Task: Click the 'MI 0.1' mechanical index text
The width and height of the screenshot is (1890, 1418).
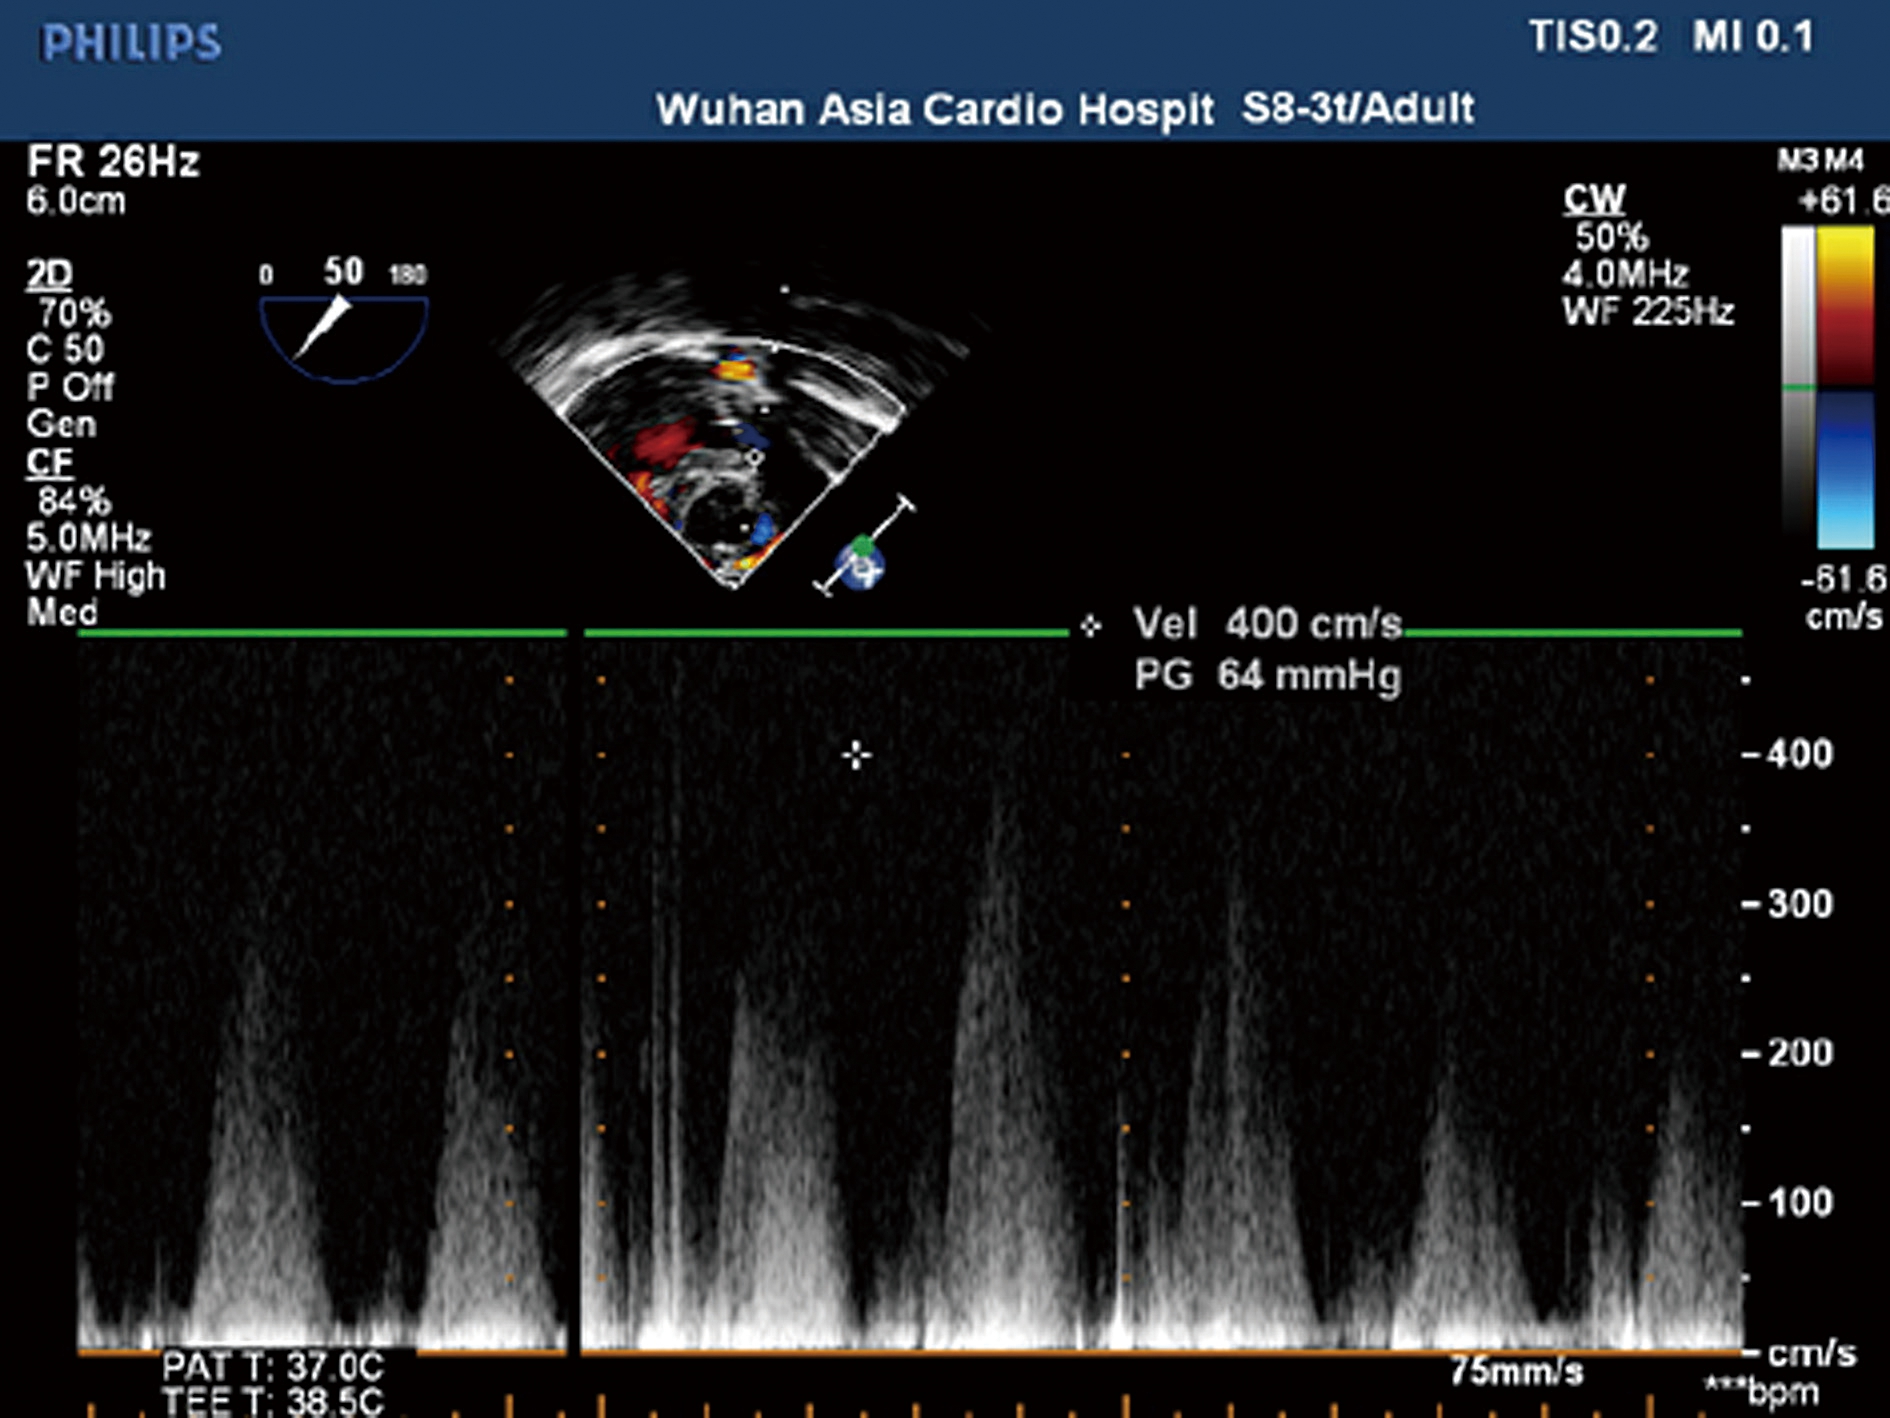Action: tap(1753, 37)
